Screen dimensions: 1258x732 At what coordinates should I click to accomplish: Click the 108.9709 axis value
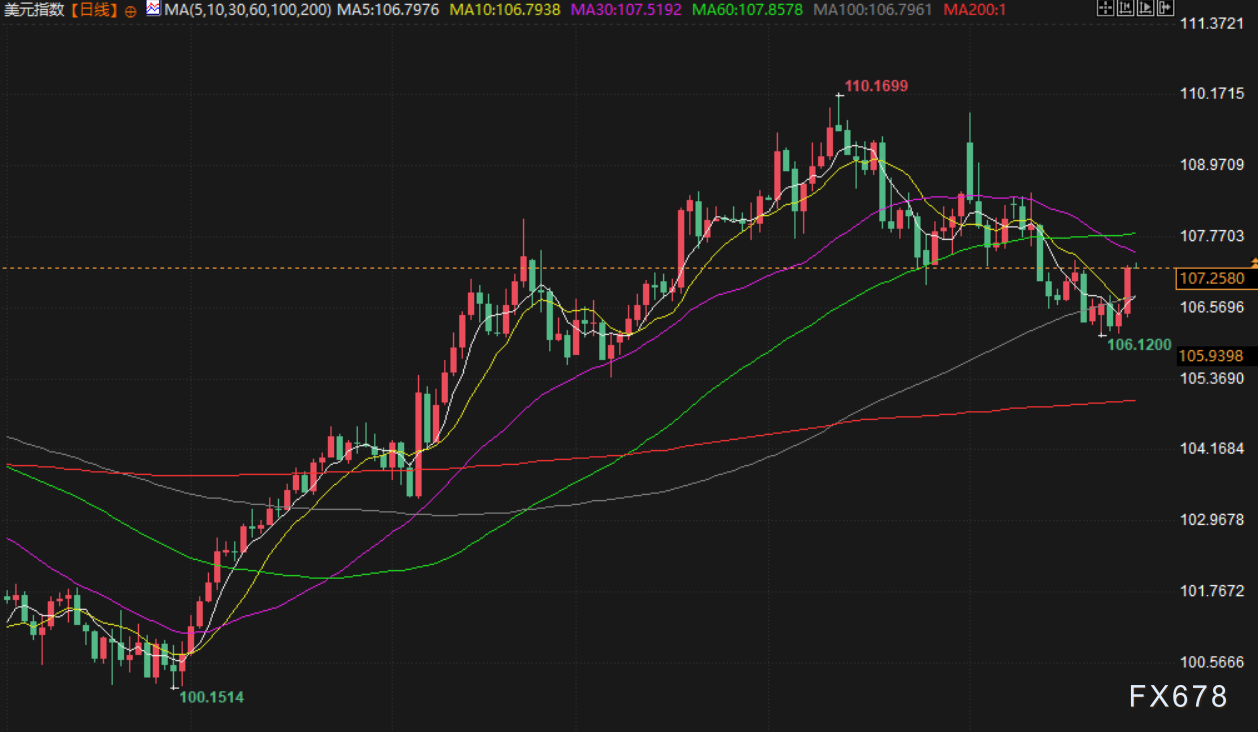pos(1212,164)
